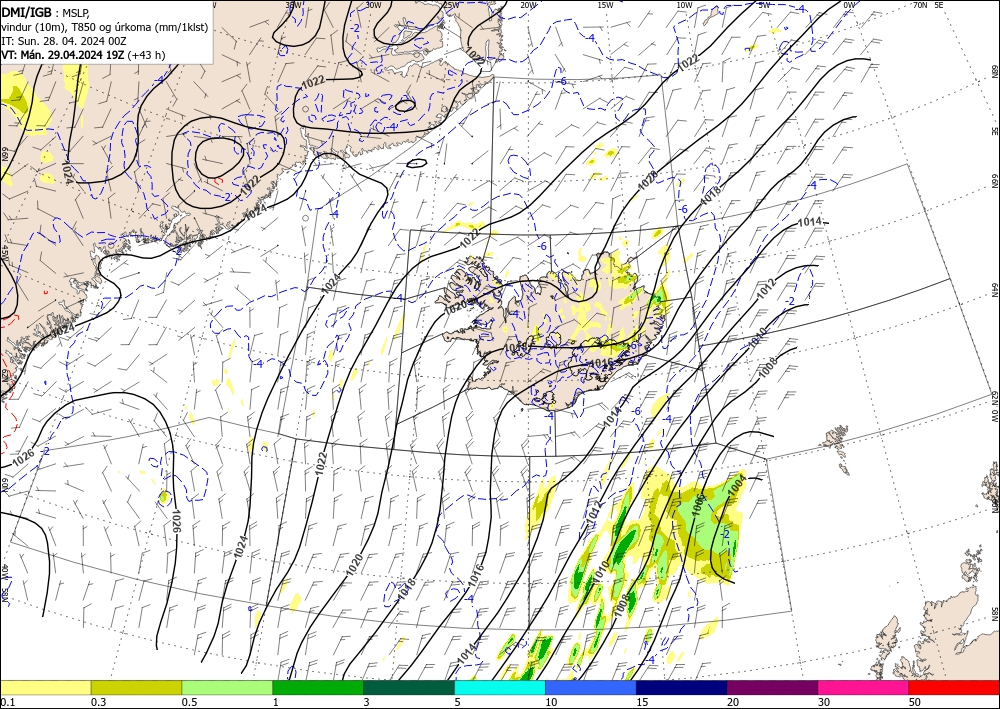The image size is (1000, 709).
Task: Click the light yellow 0.1–0.3 legend swatch
Action: 45,687
